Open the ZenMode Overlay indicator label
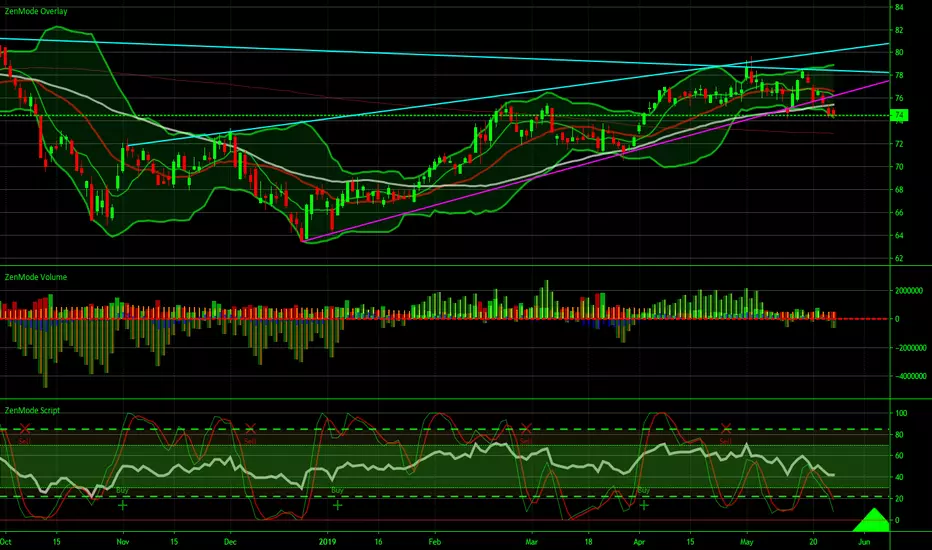This screenshot has width=932, height=550. pyautogui.click(x=36, y=11)
